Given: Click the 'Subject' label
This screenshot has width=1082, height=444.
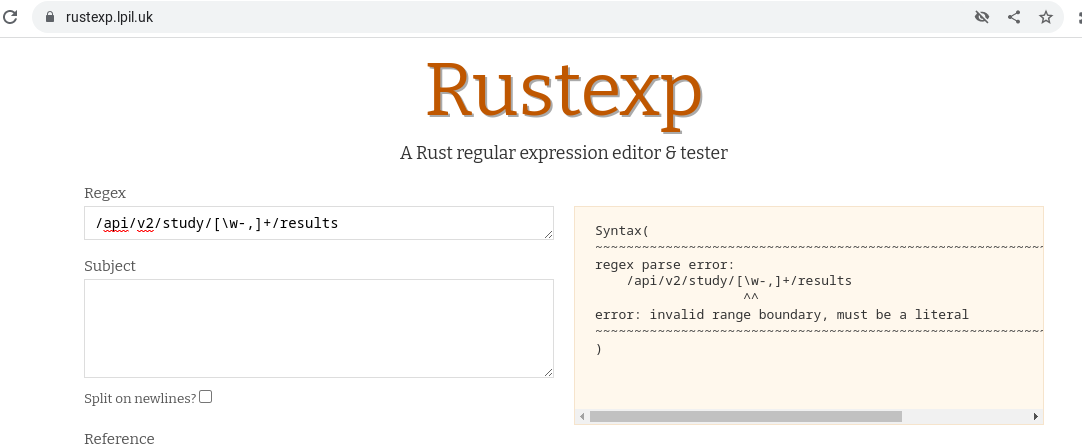Looking at the screenshot, I should [110, 267].
